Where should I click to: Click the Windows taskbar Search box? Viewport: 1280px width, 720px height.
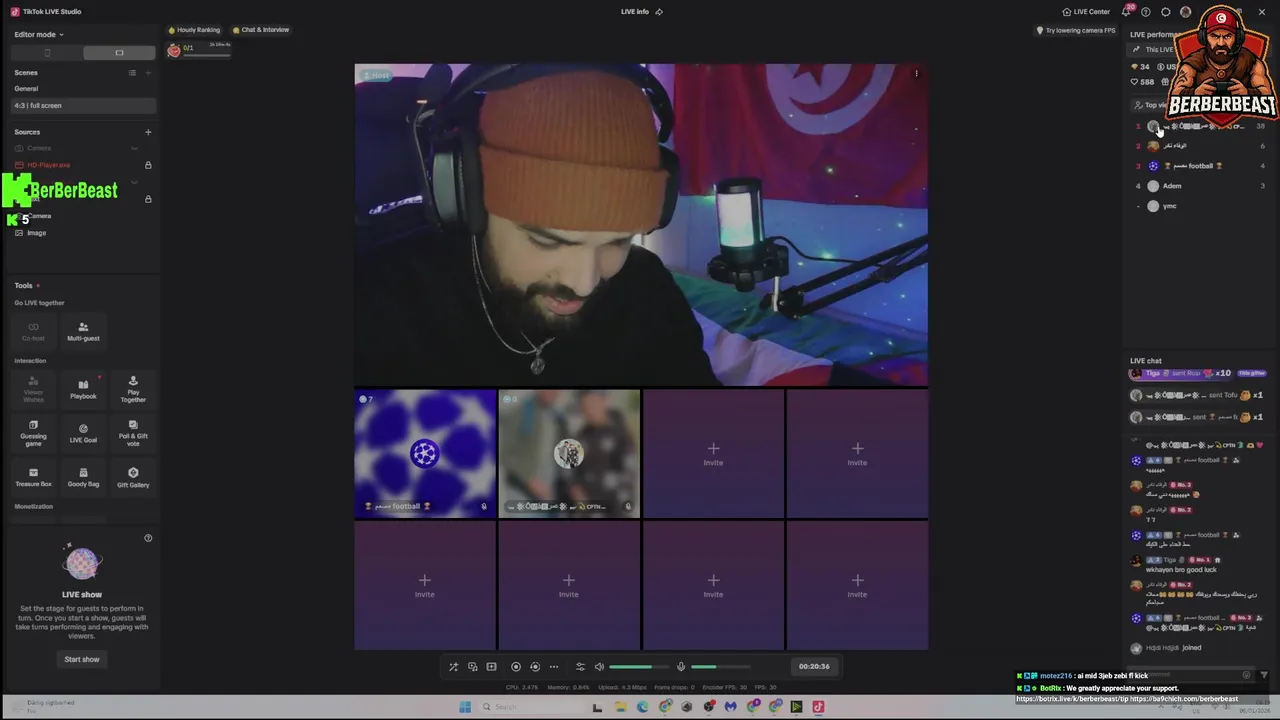pyautogui.click(x=530, y=707)
